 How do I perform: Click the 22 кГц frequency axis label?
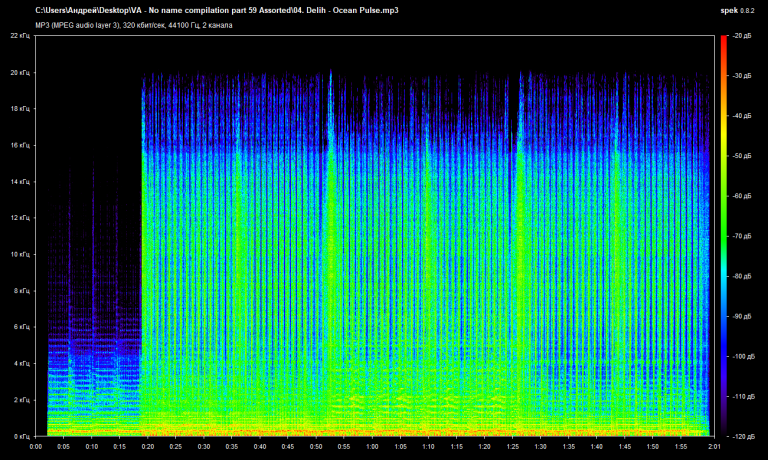20,36
